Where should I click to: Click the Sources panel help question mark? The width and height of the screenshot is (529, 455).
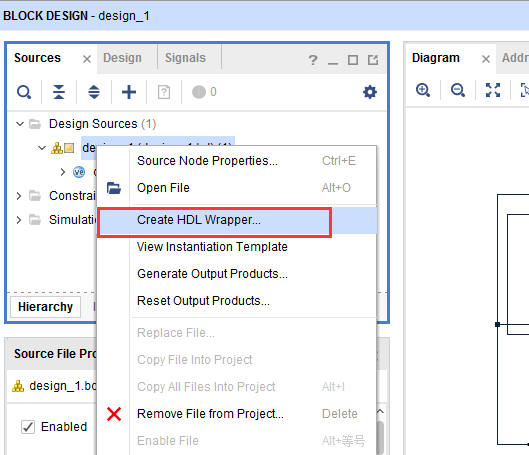click(x=313, y=60)
